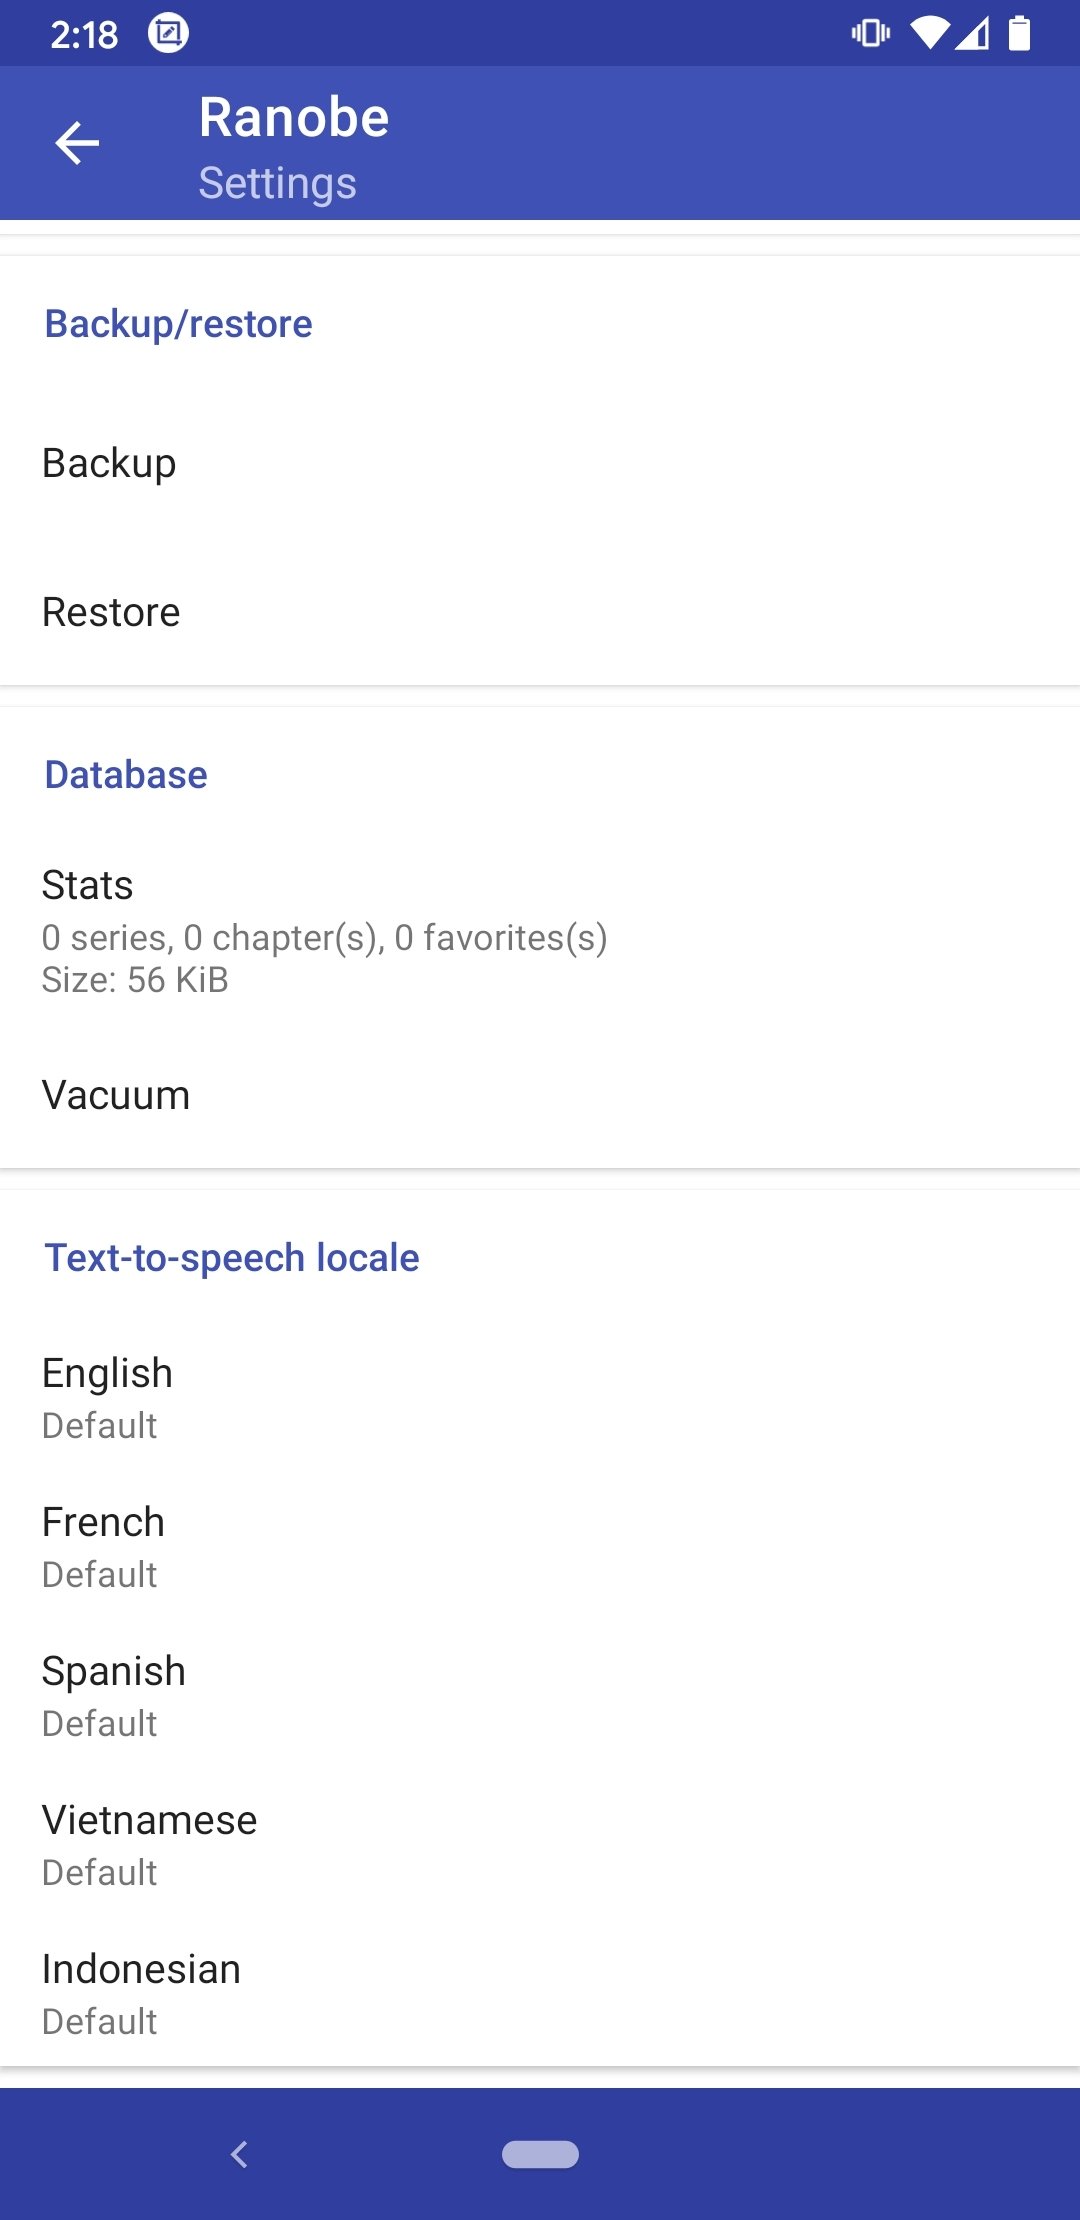Screen dimensions: 1080x2220
Task: Tap the Wi-Fi signal status icon
Action: (x=930, y=34)
